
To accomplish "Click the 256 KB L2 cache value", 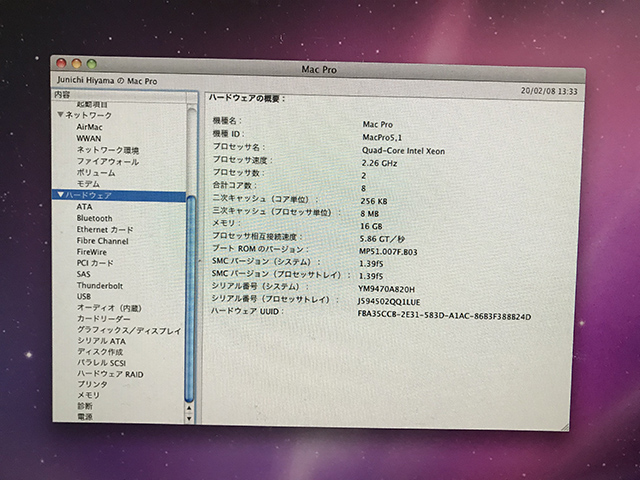I will coord(374,201).
